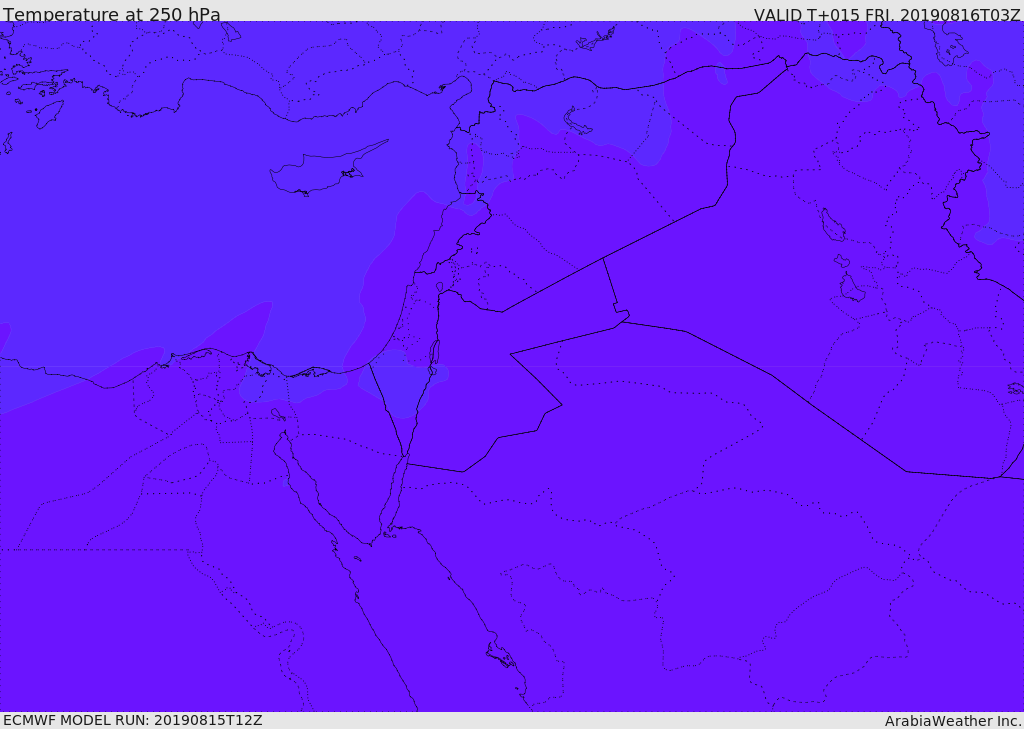This screenshot has height=729, width=1024.
Task: Click the 'VALID T+015 FRI. 20190816T03Z' label
Action: coord(887,14)
